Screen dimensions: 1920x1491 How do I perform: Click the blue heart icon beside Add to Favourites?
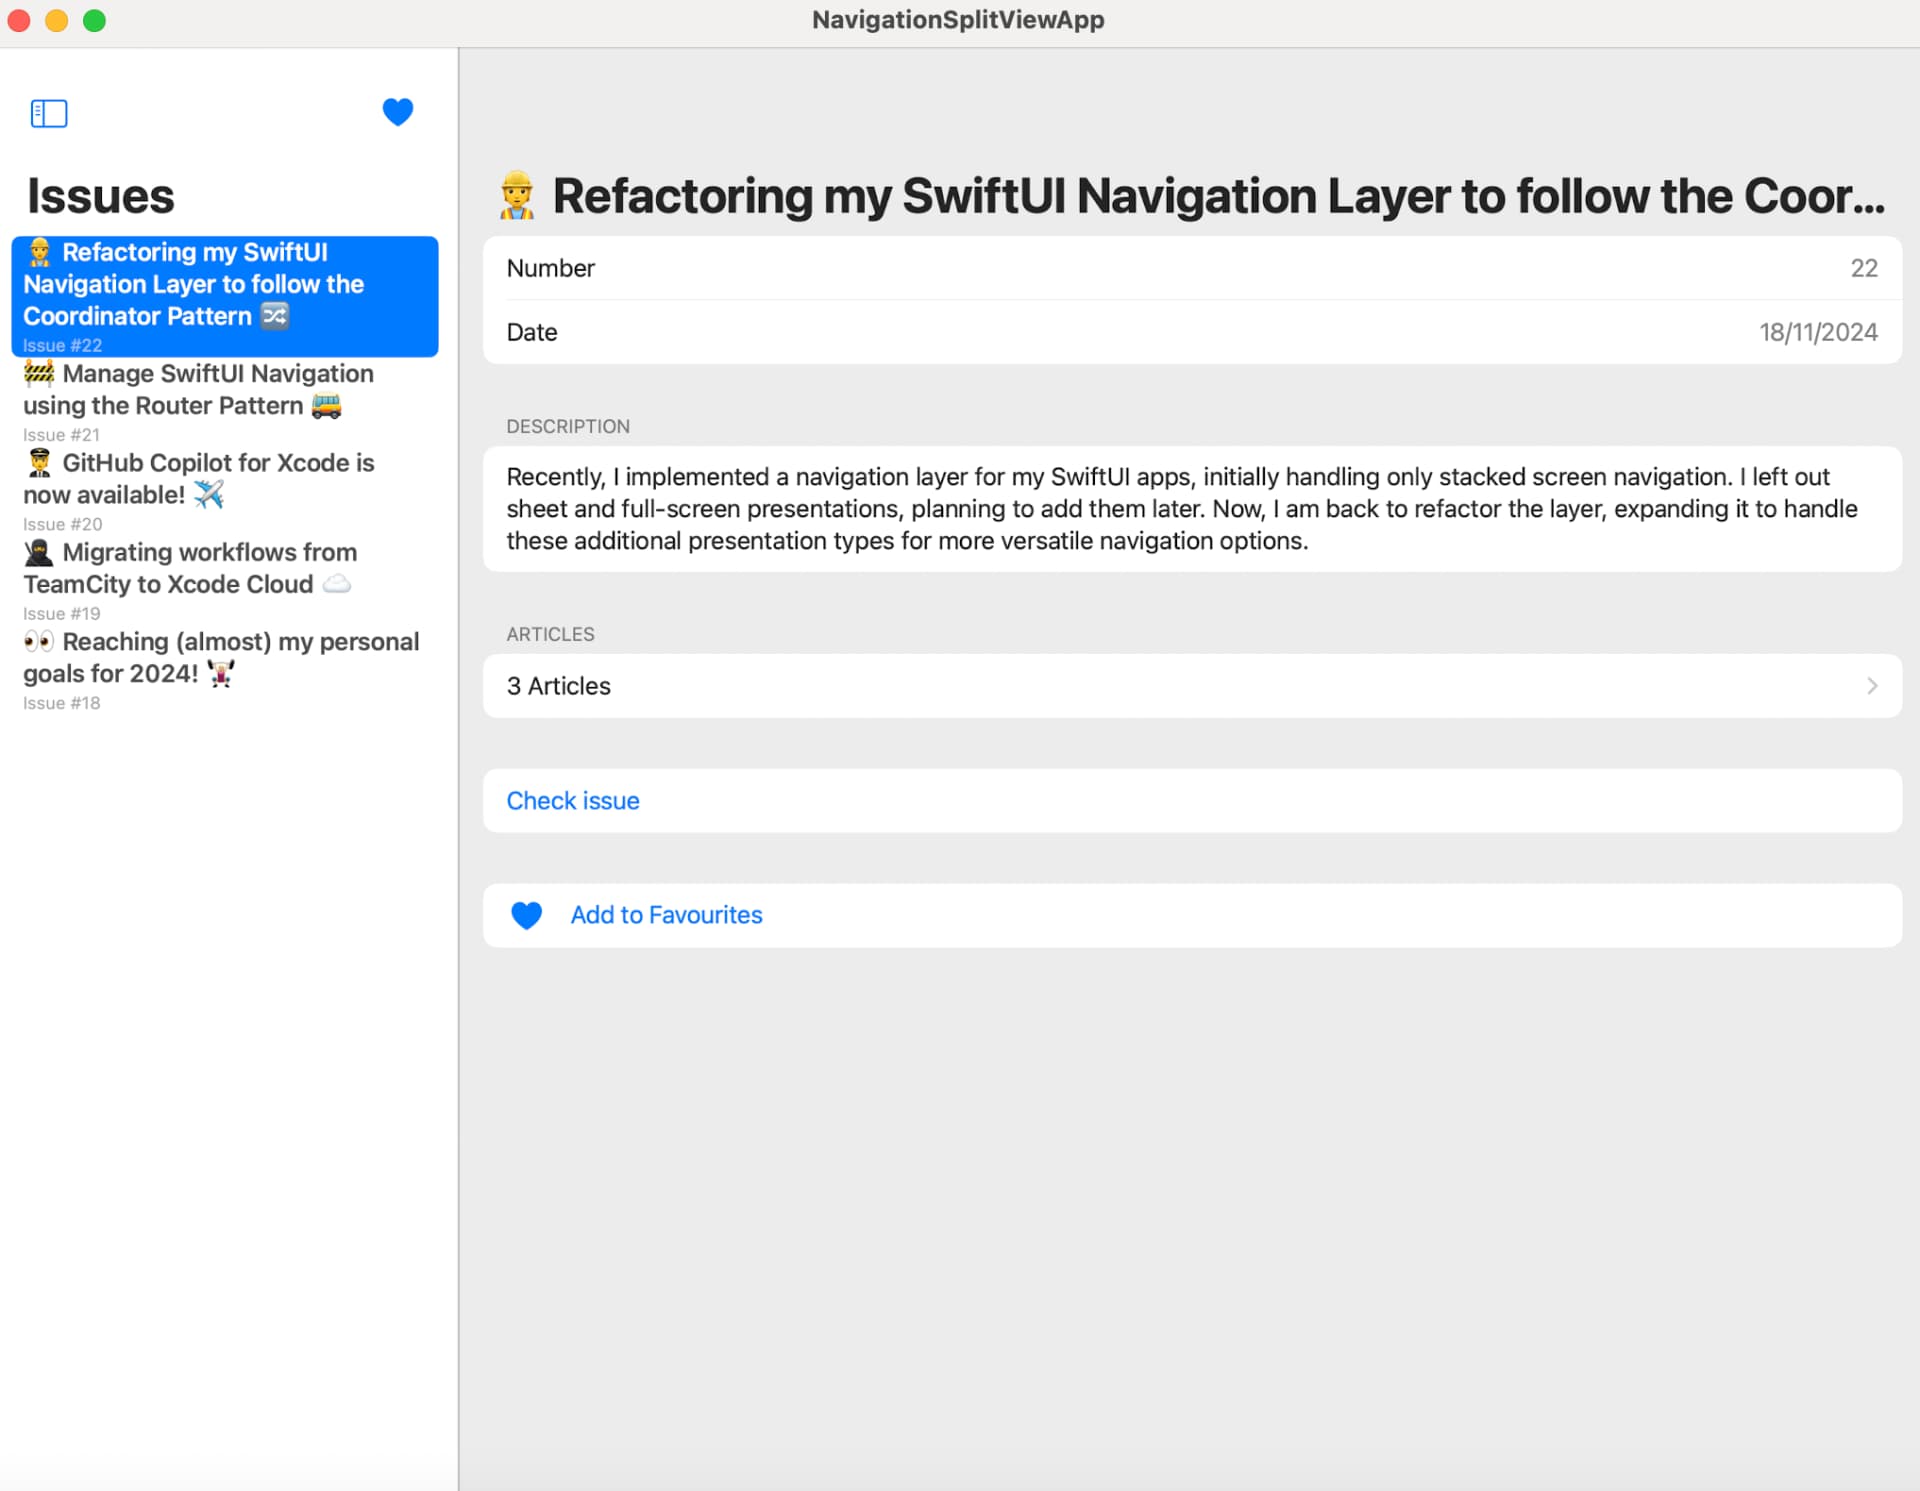point(526,915)
